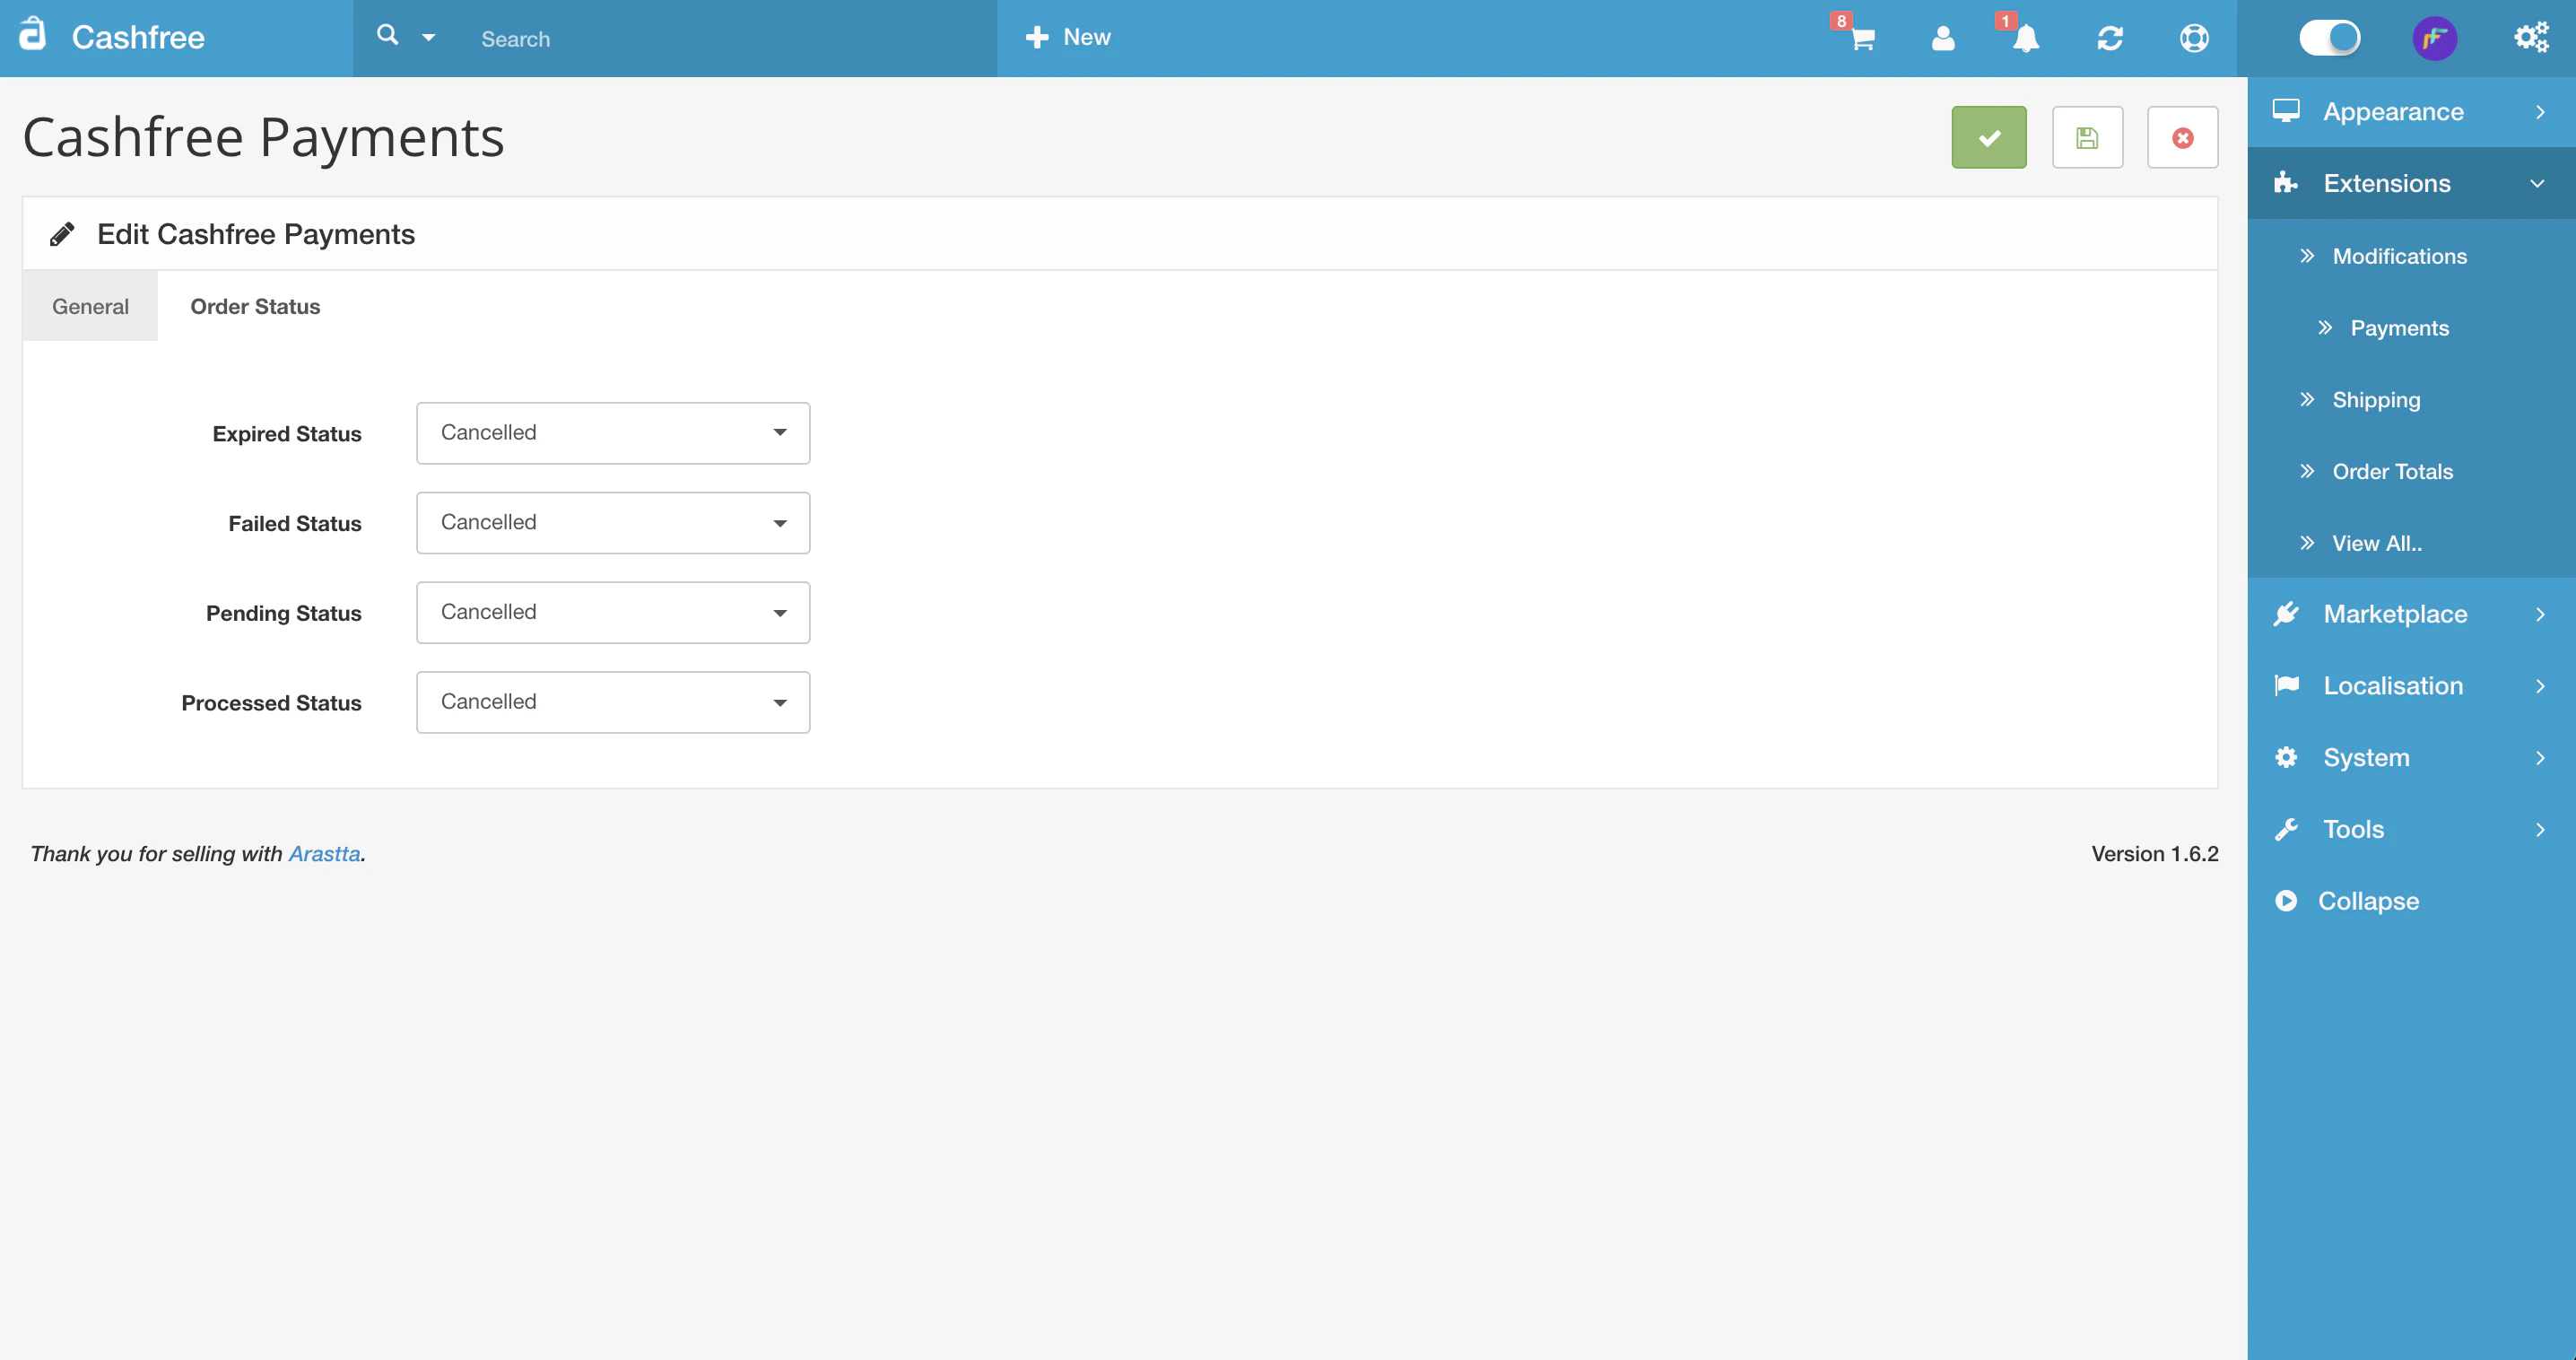The height and width of the screenshot is (1360, 2576).
Task: Open the support lifebuoy icon
Action: click(2194, 39)
